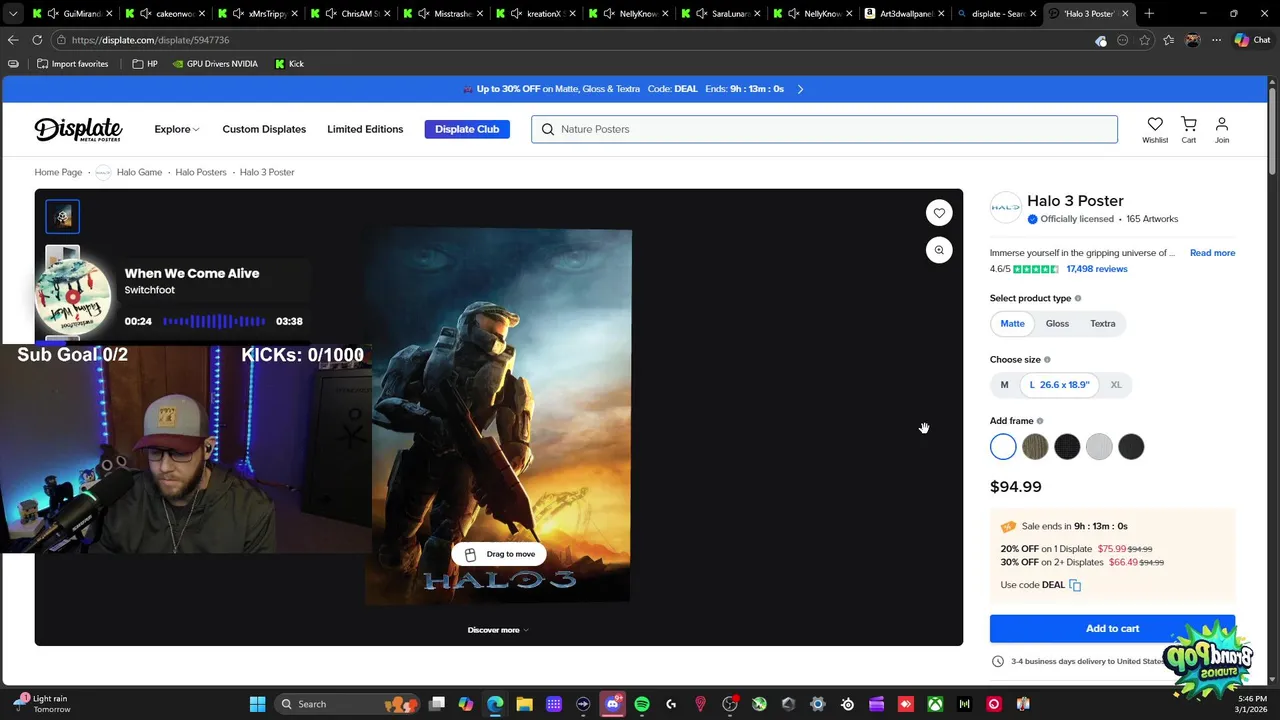The width and height of the screenshot is (1280, 720).
Task: Click the info icon beside Select product type
Action: click(x=1077, y=298)
